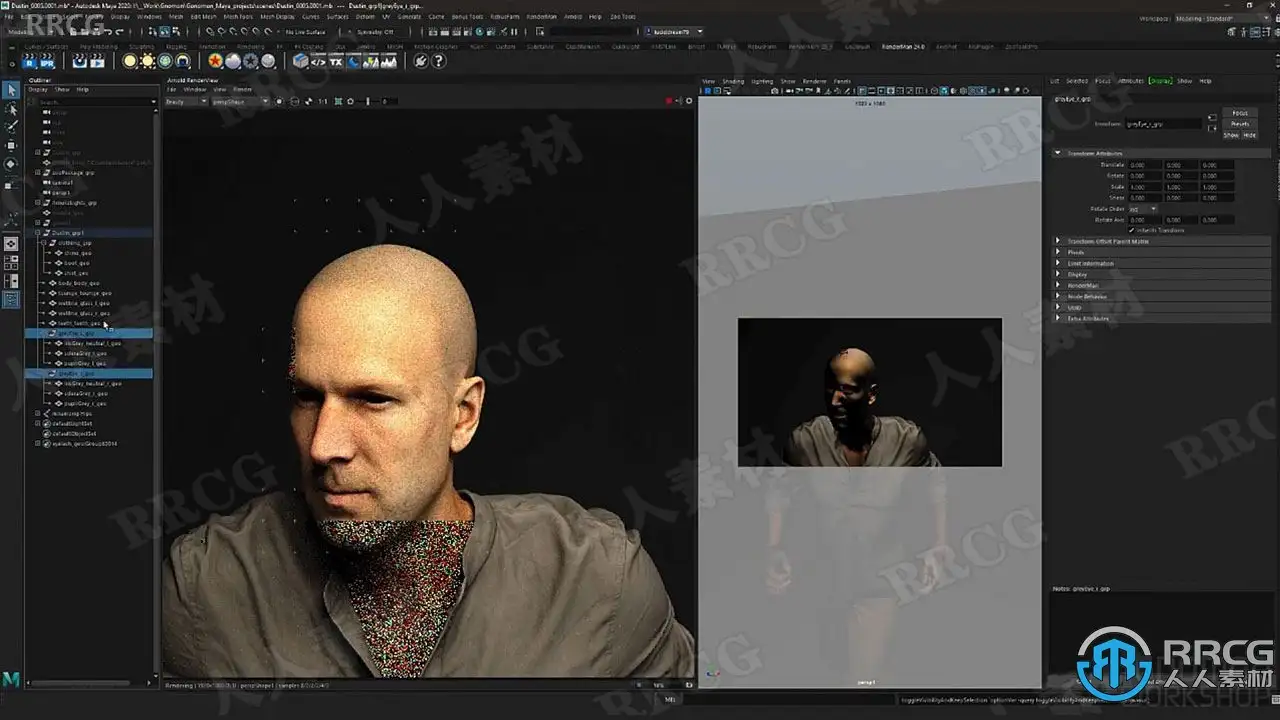The width and height of the screenshot is (1280, 720).
Task: Click the camera snapshot icon in viewport toolbar
Action: click(x=775, y=91)
